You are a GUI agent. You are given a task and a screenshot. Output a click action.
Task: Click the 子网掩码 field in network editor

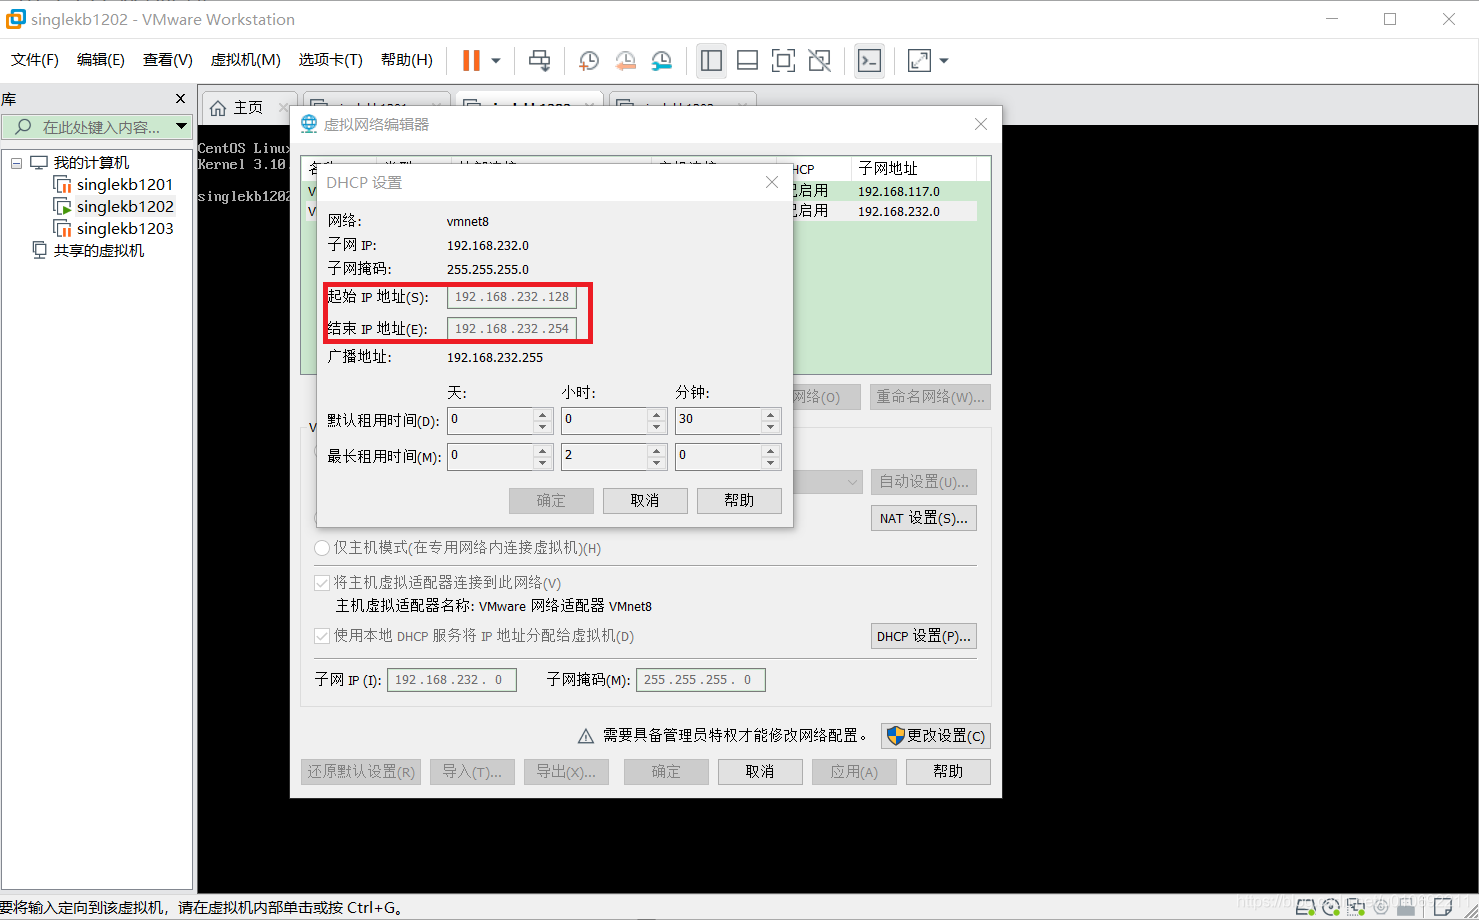pyautogui.click(x=701, y=680)
